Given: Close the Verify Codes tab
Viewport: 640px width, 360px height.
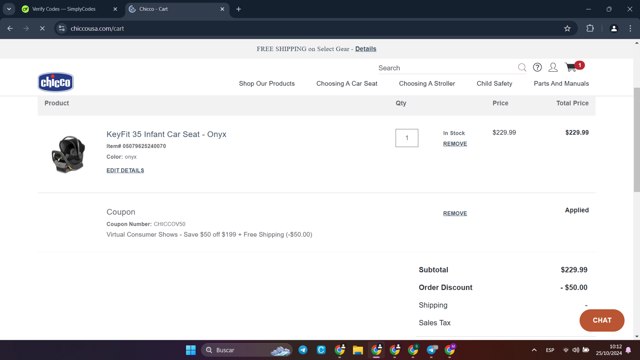Looking at the screenshot, I should point(115,9).
